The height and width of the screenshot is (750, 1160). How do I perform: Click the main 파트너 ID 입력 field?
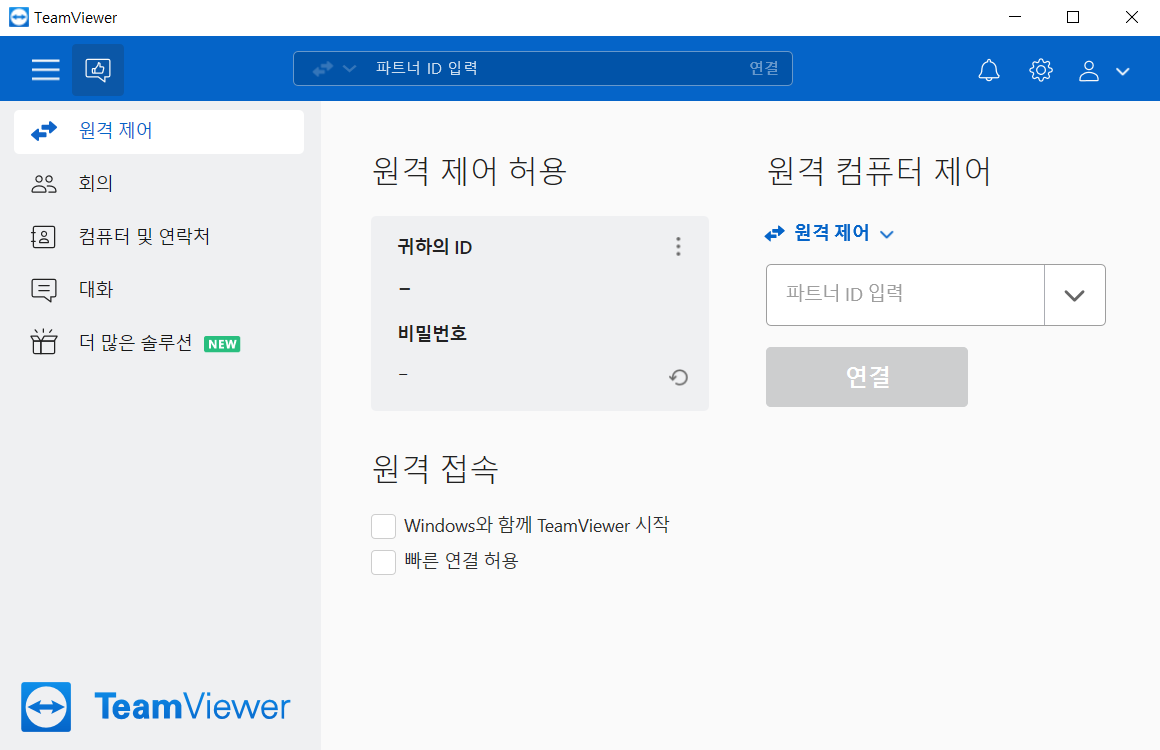905,294
